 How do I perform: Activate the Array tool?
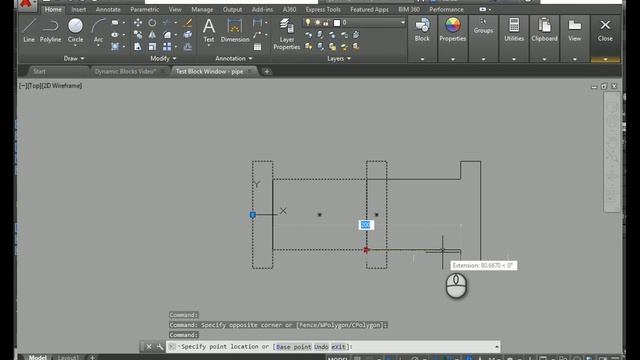point(167,47)
